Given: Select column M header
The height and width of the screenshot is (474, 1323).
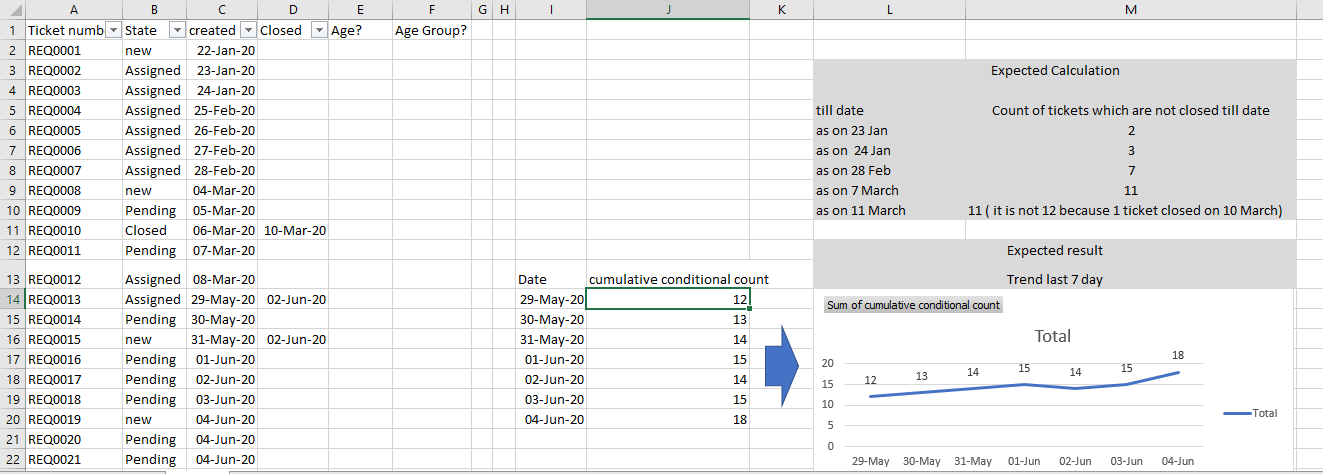Looking at the screenshot, I should coord(1130,9).
